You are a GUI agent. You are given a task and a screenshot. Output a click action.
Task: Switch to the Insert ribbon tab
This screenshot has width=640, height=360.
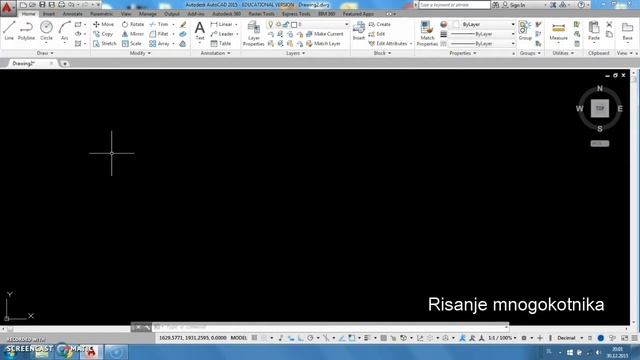click(x=49, y=14)
